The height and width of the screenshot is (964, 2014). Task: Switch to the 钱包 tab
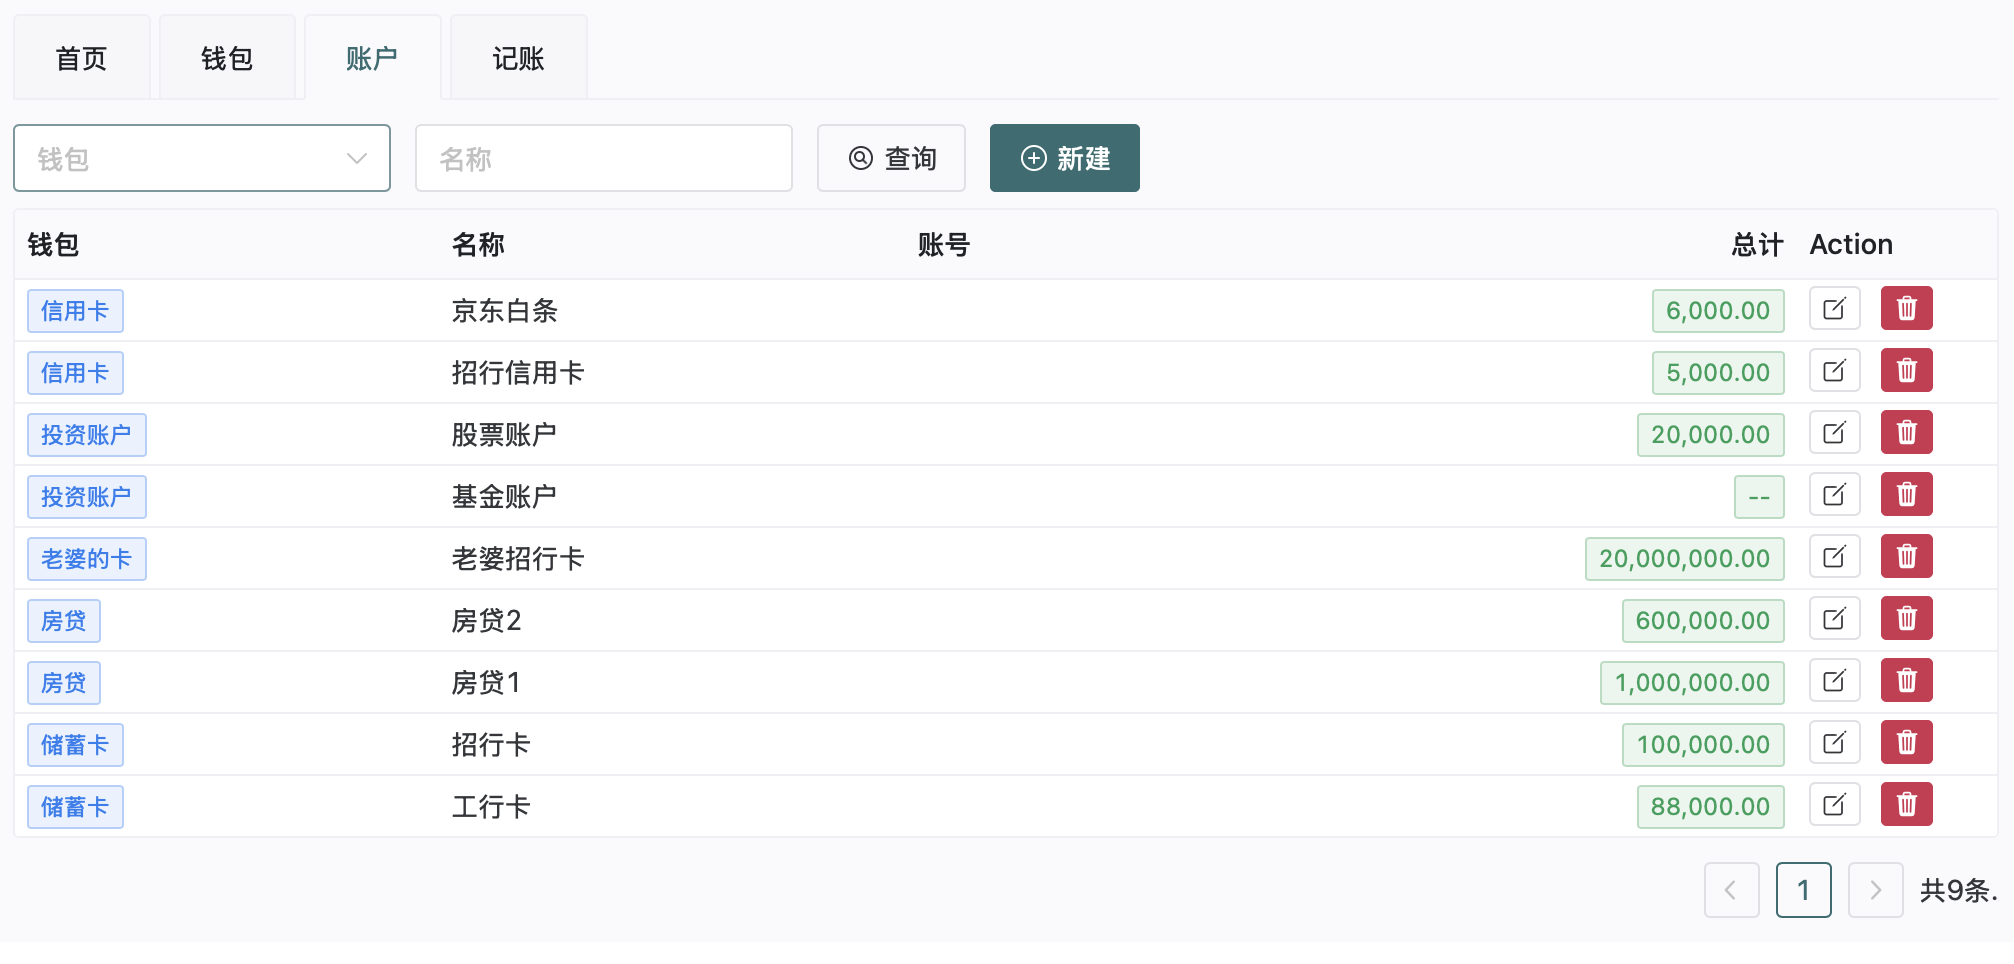227,58
